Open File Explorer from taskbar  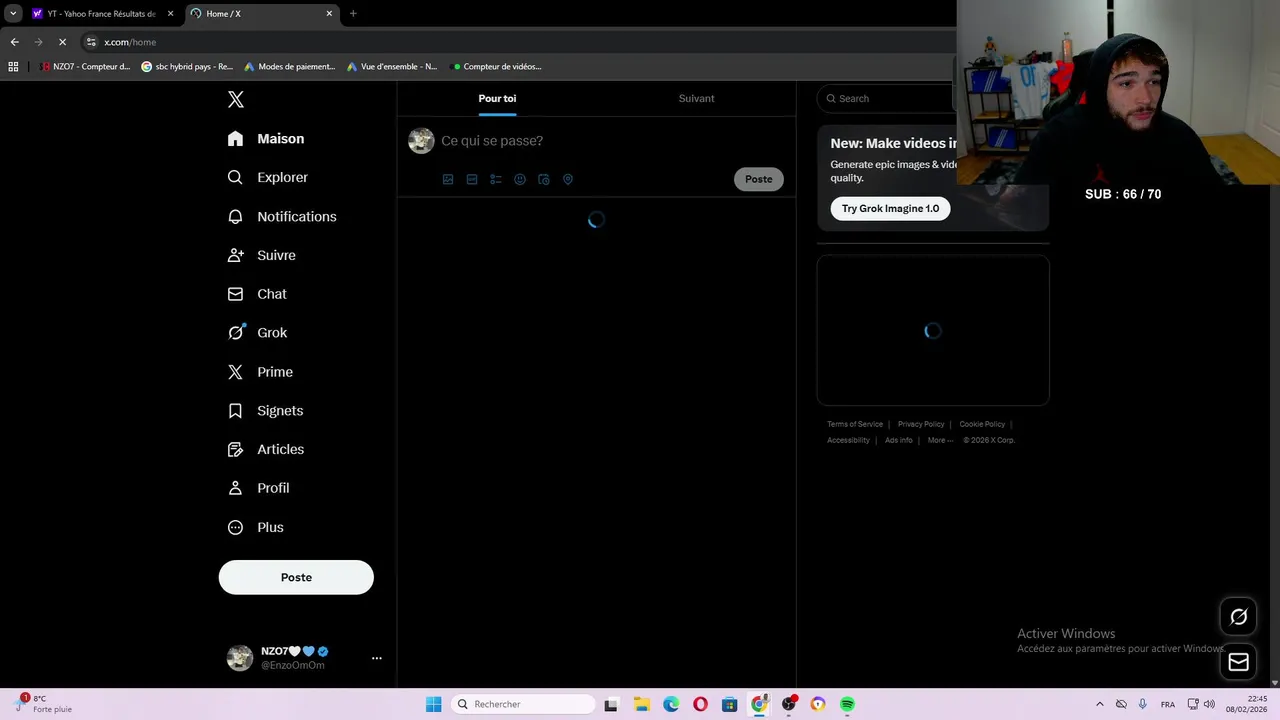642,704
